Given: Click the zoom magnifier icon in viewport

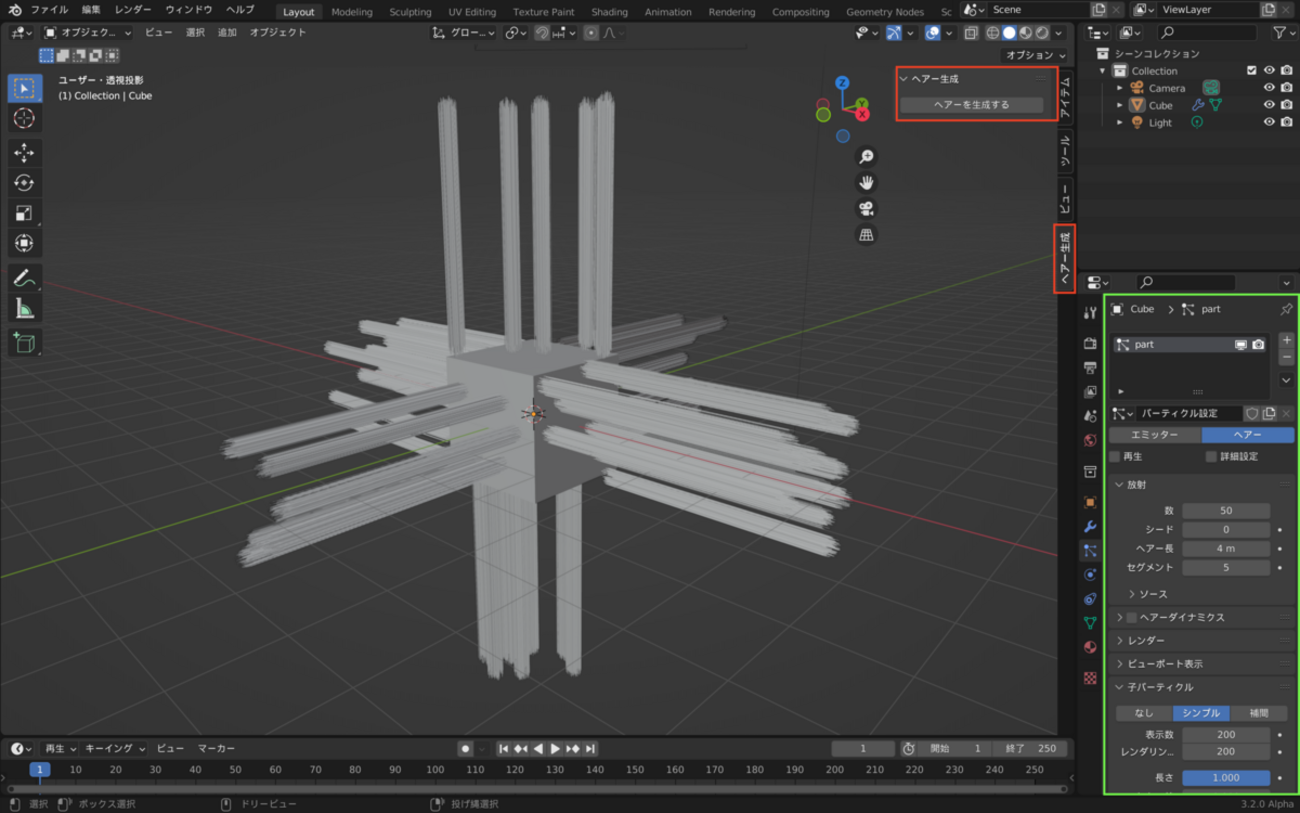Looking at the screenshot, I should click(866, 157).
